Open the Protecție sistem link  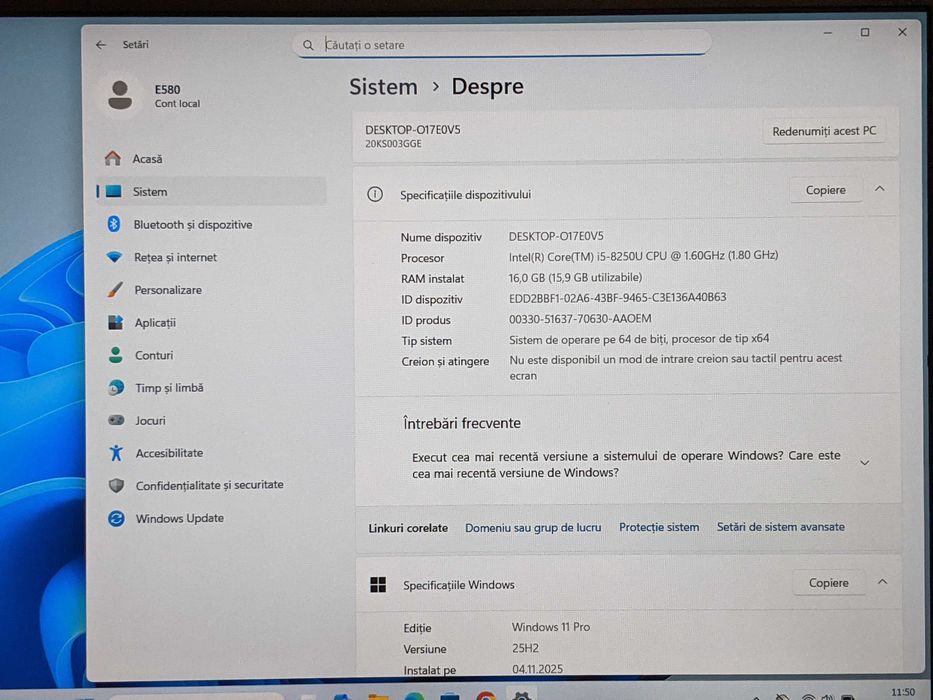(659, 527)
